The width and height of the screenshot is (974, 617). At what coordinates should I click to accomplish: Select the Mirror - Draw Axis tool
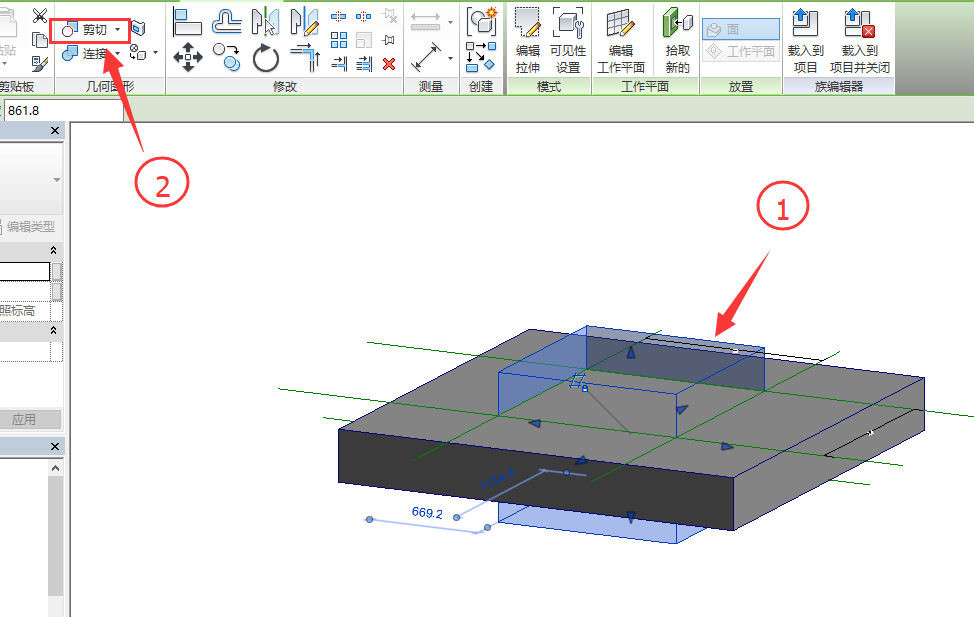(x=304, y=21)
